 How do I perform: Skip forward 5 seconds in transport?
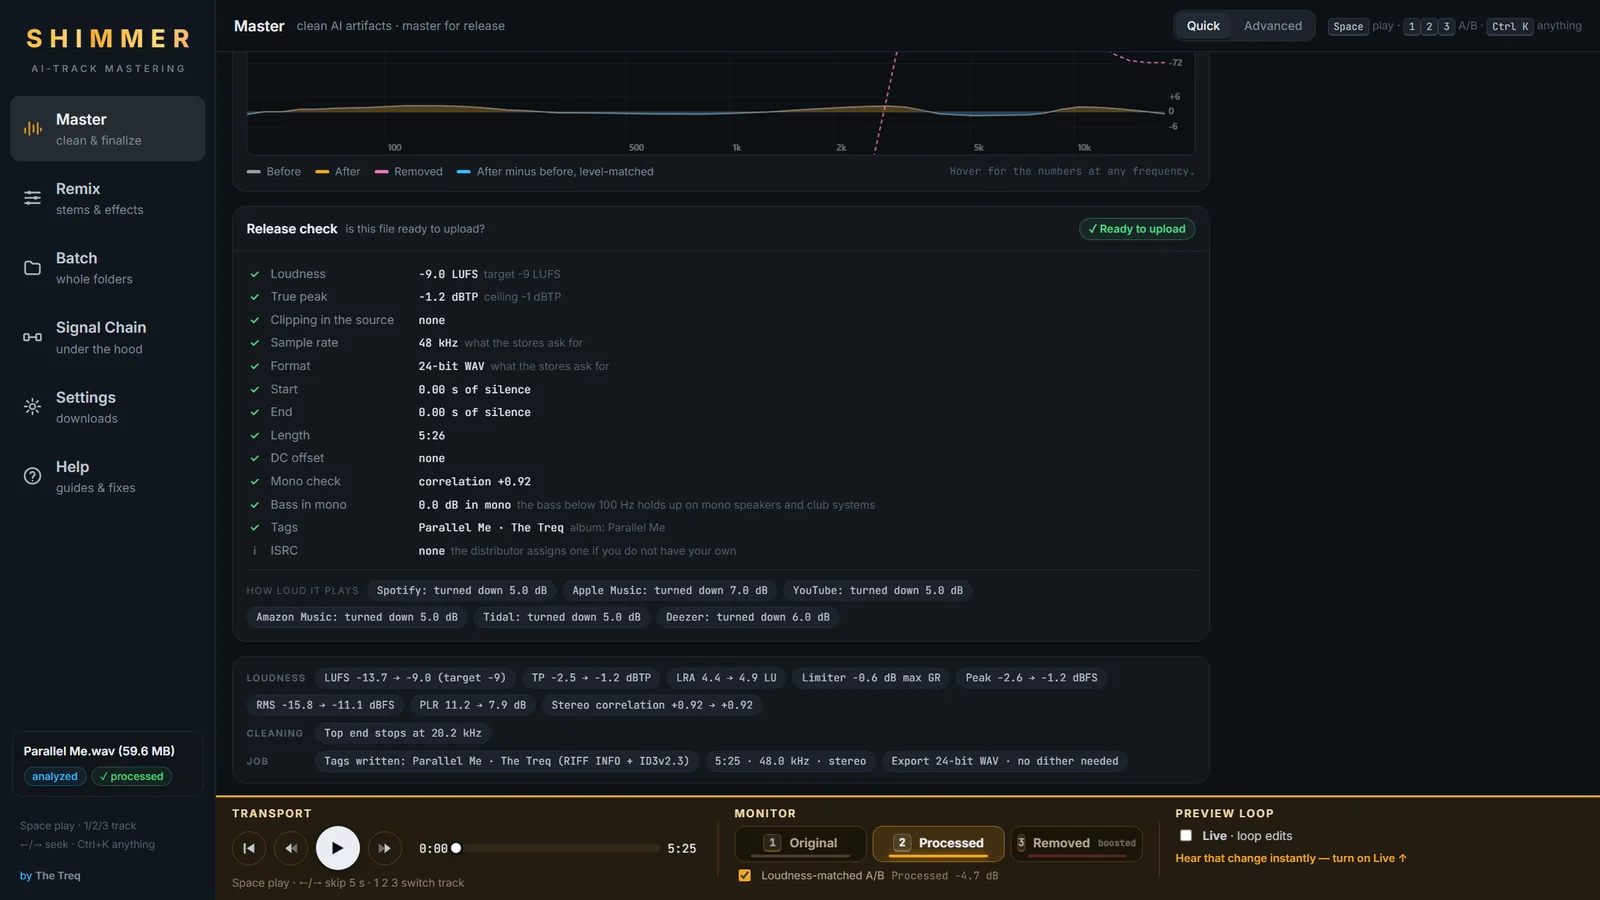385,848
